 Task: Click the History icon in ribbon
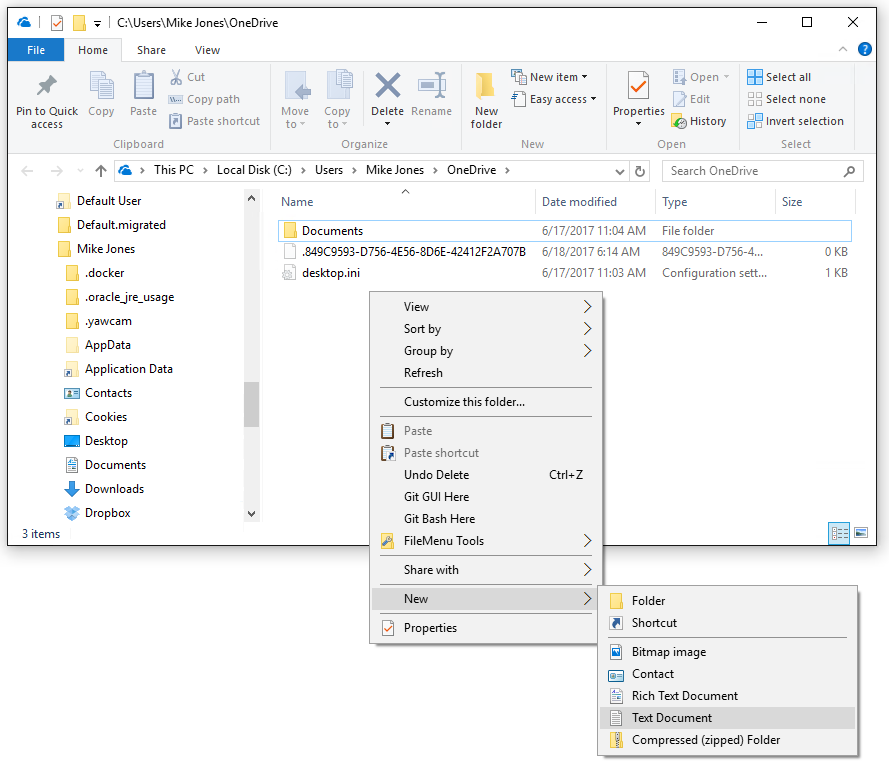(x=679, y=121)
